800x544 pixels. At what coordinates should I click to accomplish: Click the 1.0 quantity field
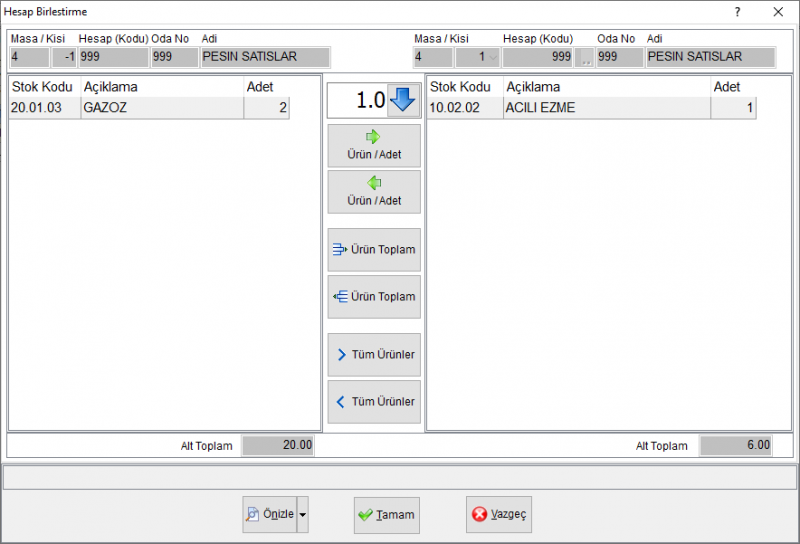(x=358, y=100)
